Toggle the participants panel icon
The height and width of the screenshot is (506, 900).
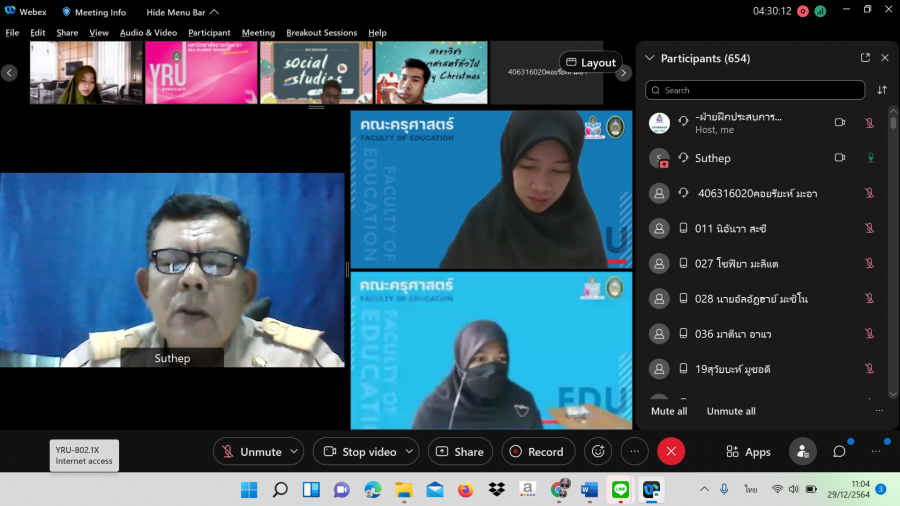tap(802, 452)
